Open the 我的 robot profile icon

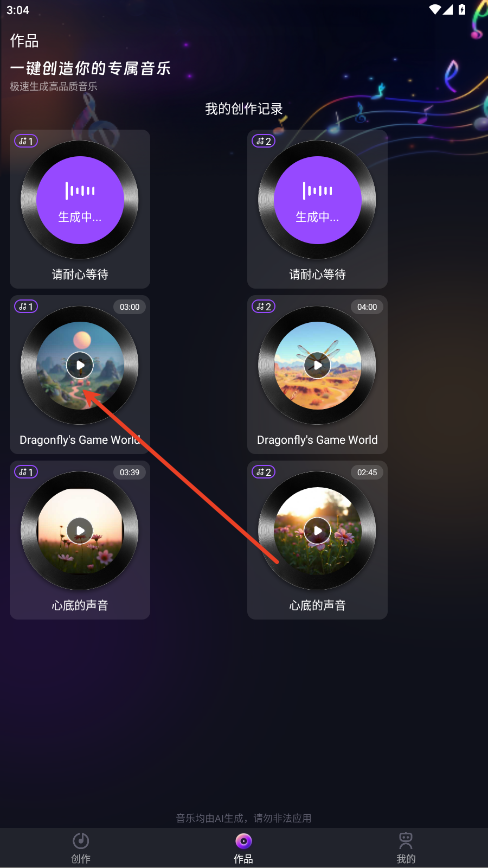[406, 841]
